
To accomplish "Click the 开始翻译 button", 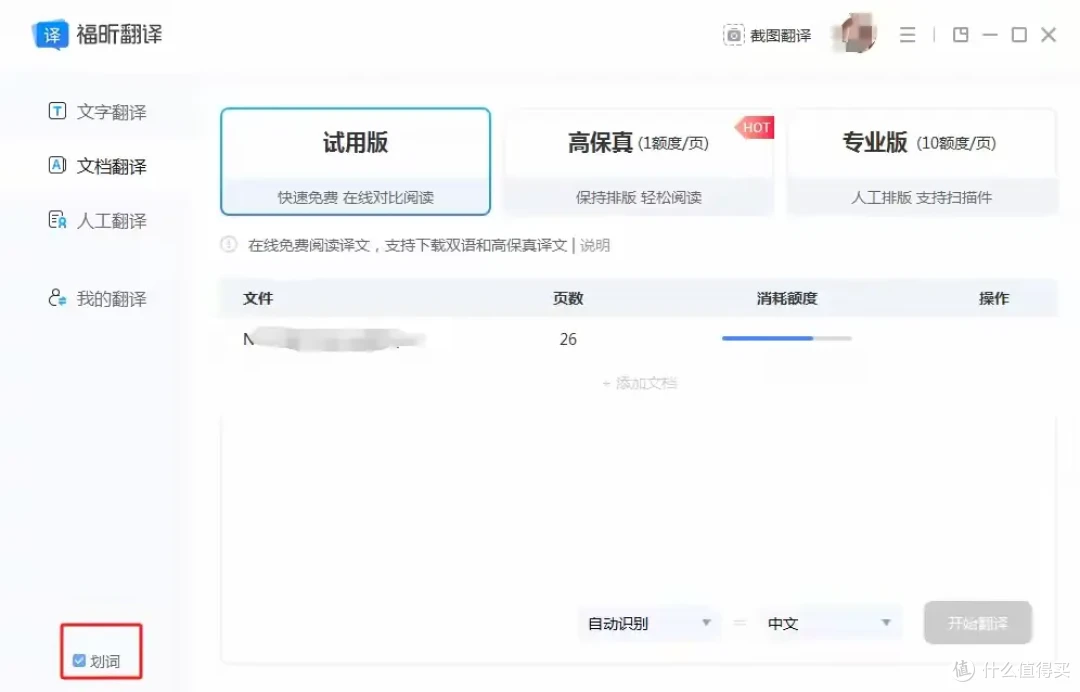I will click(977, 623).
